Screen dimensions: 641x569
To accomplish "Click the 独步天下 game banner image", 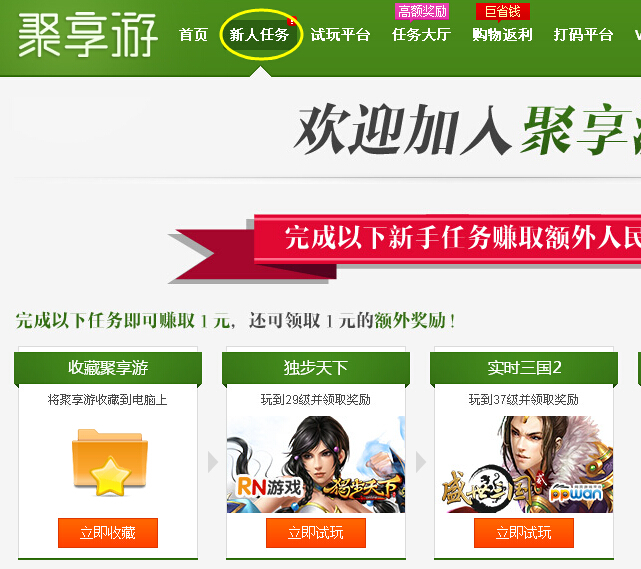I will (x=316, y=464).
